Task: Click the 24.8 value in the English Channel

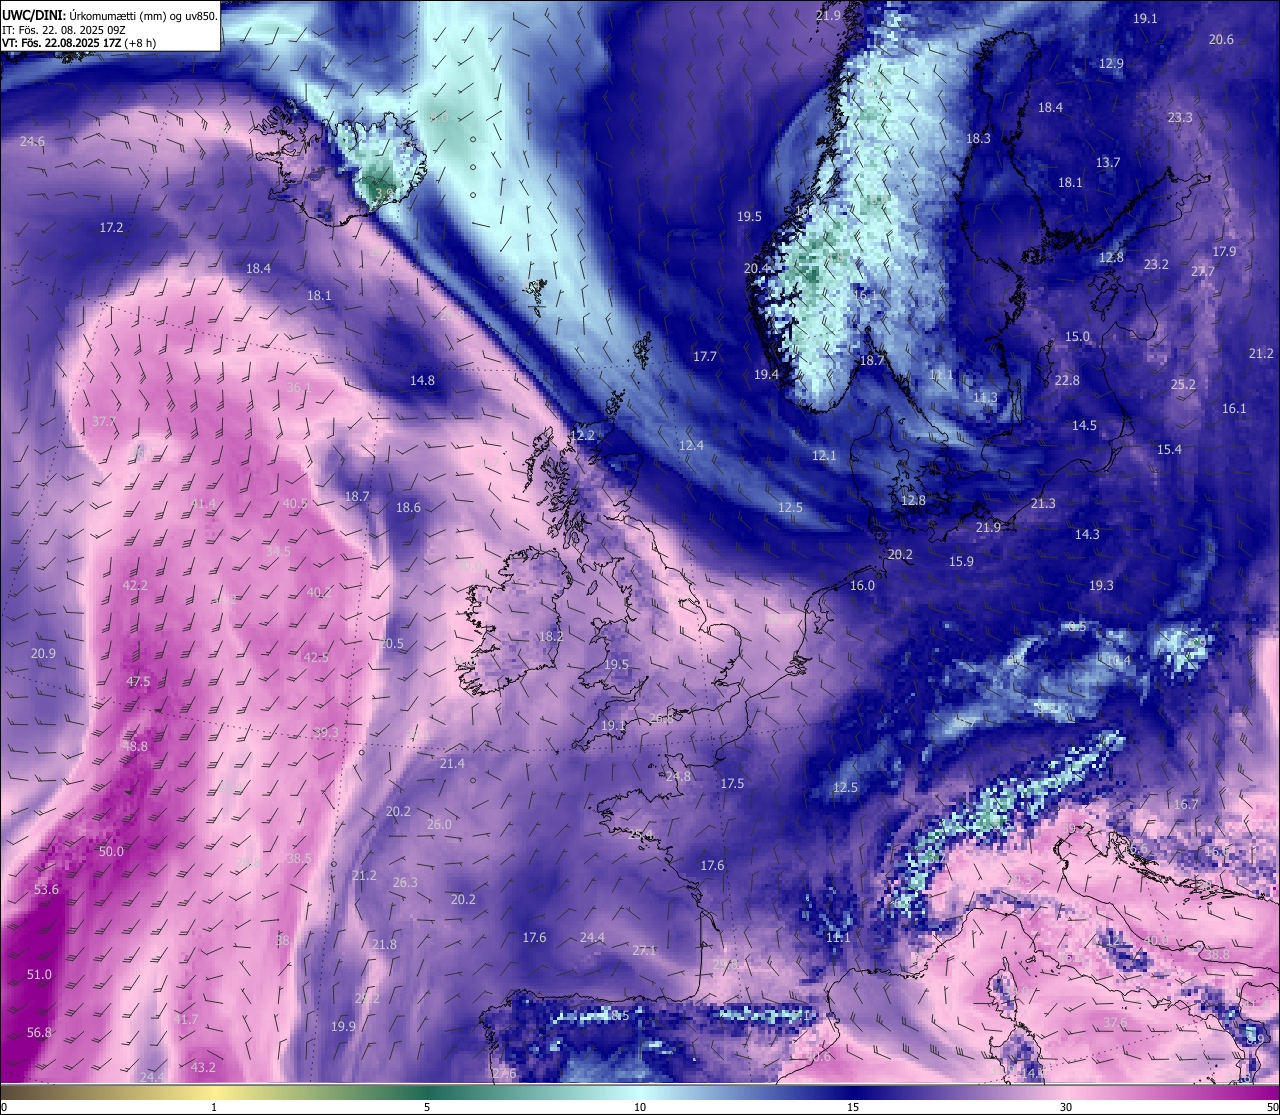Action: pyautogui.click(x=678, y=777)
